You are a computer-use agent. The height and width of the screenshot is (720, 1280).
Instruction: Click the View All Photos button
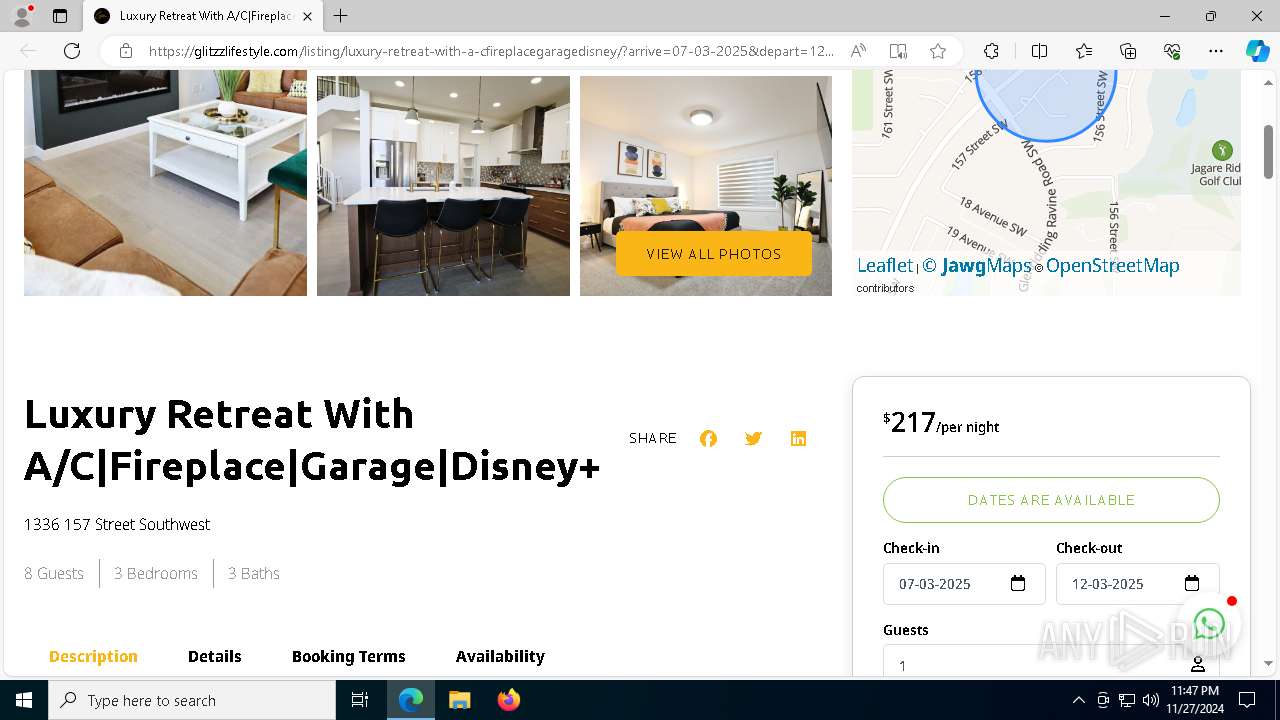(714, 254)
